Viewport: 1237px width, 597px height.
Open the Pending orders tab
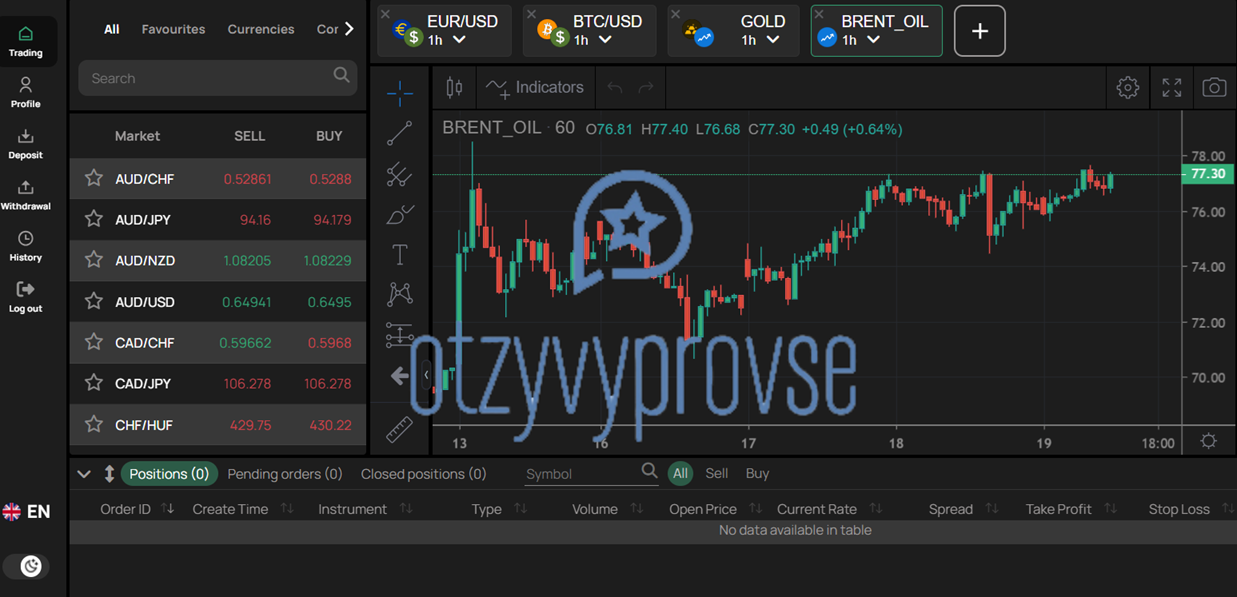click(285, 474)
